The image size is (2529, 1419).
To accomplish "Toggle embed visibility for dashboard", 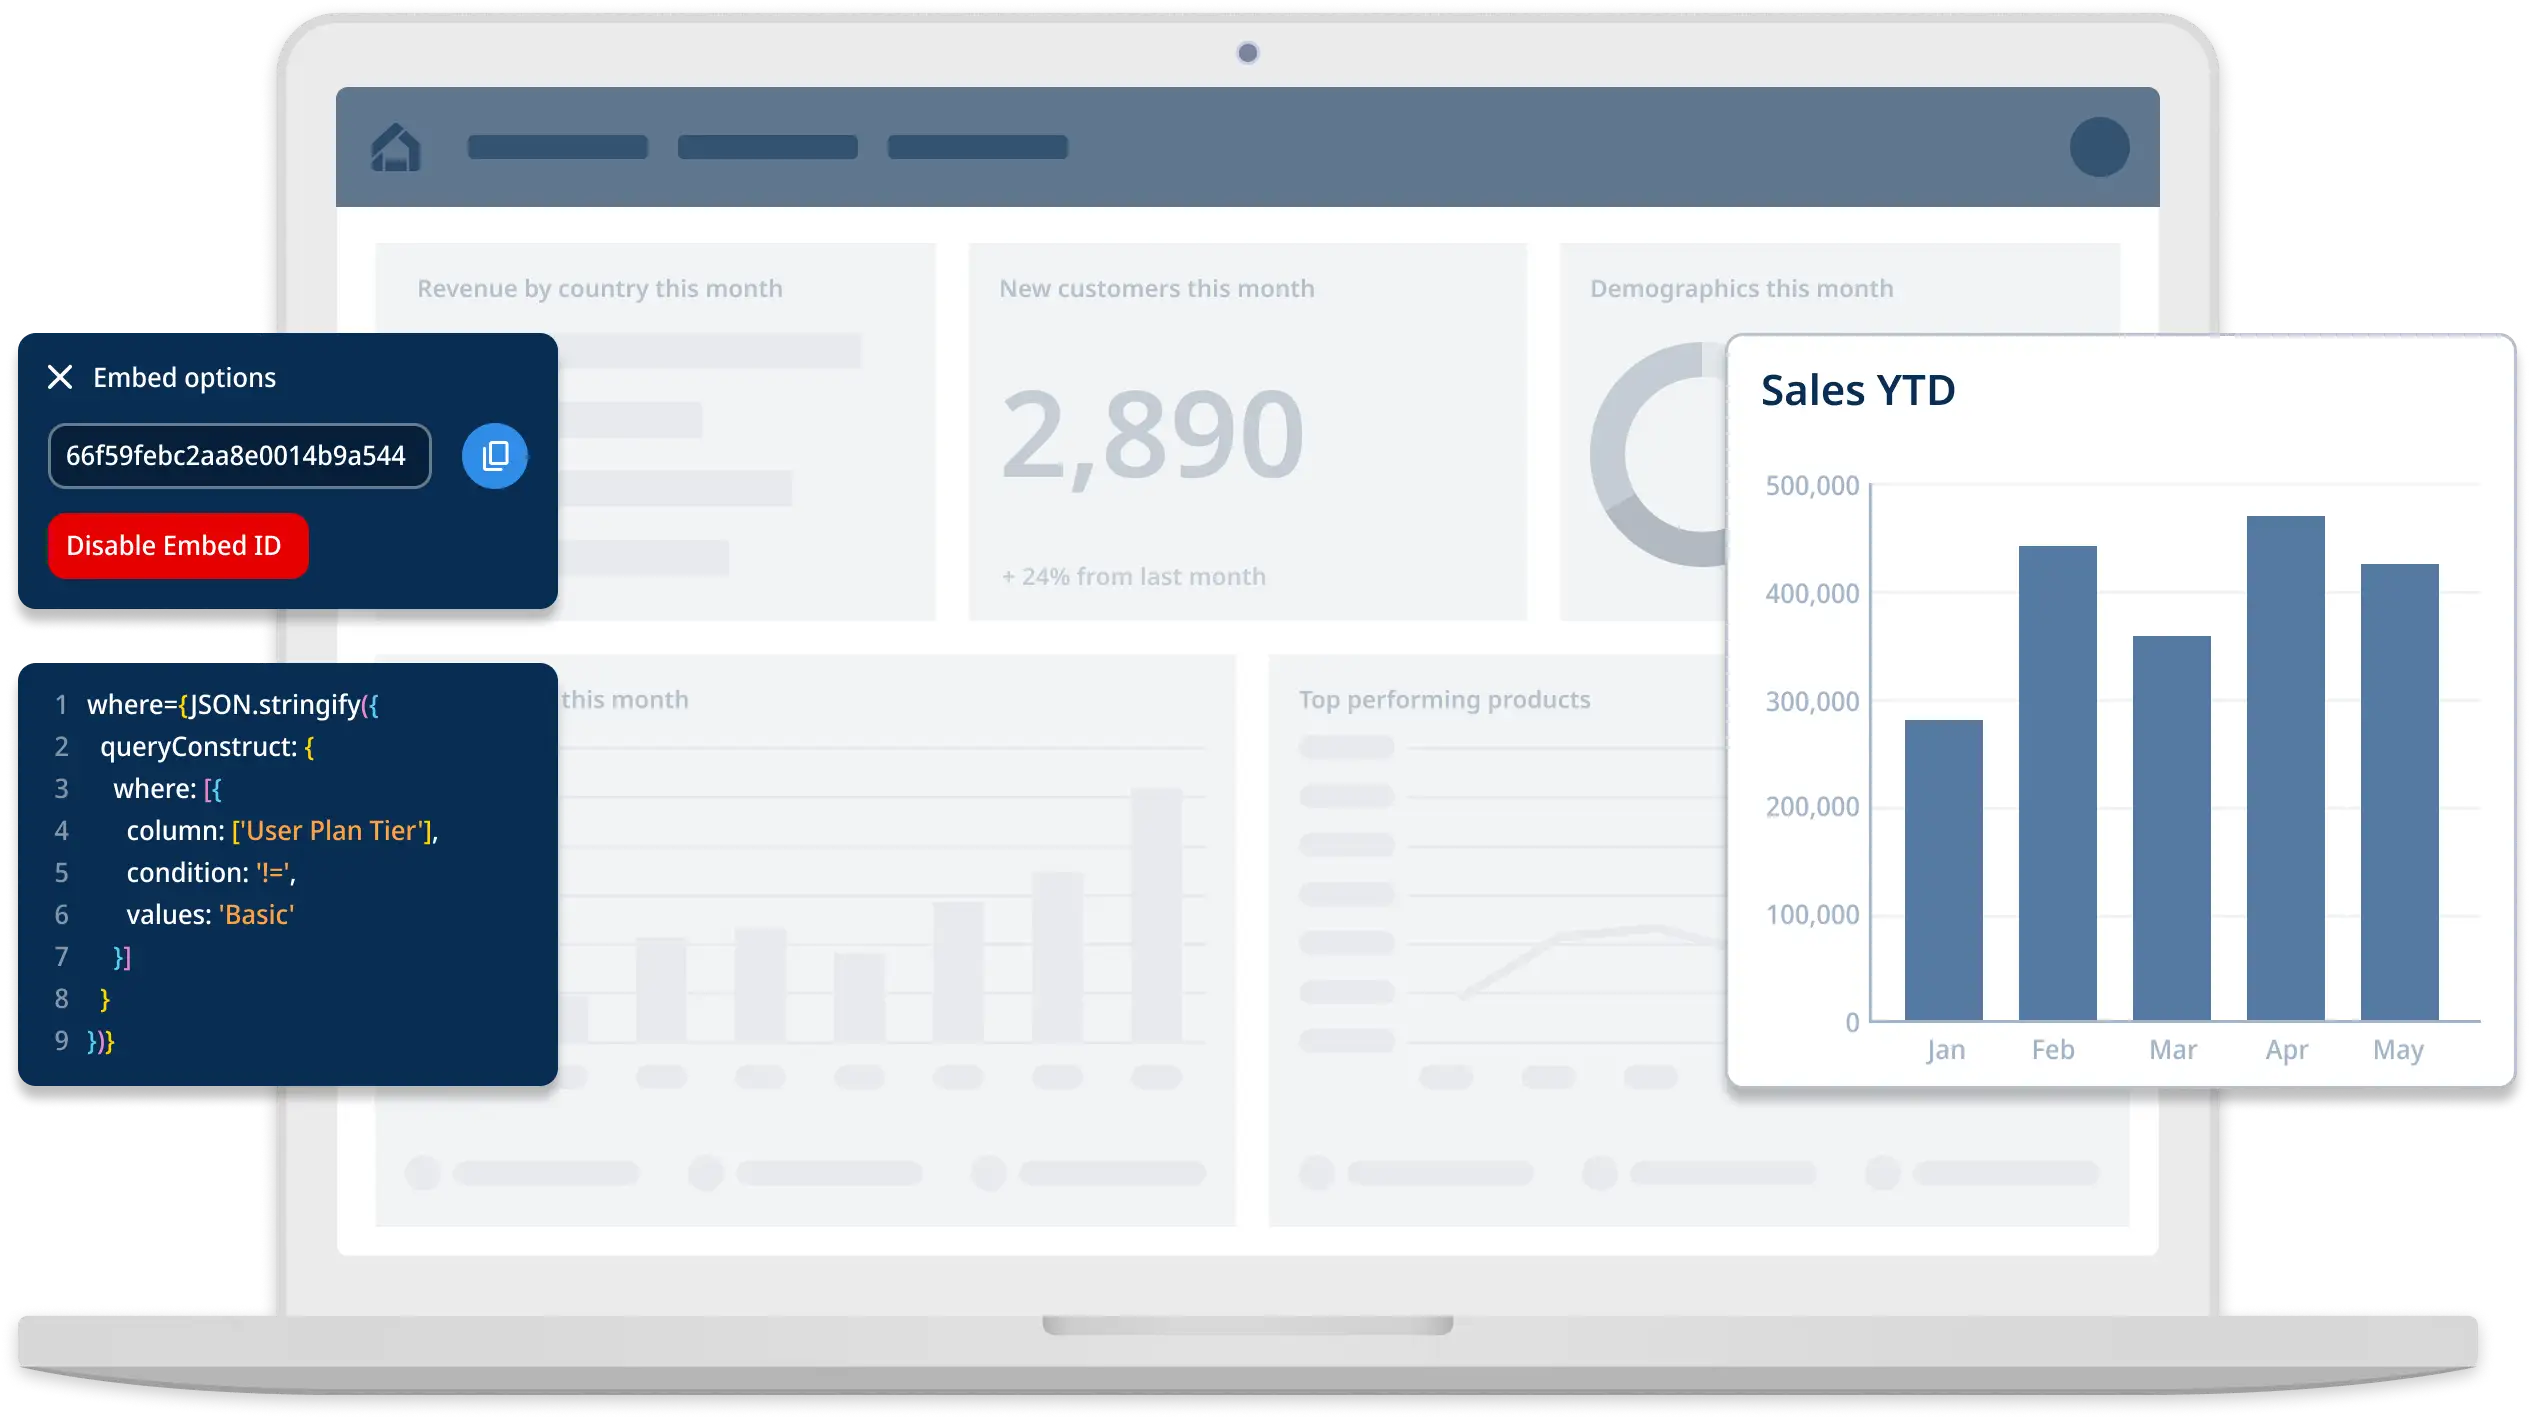I will 175,545.
